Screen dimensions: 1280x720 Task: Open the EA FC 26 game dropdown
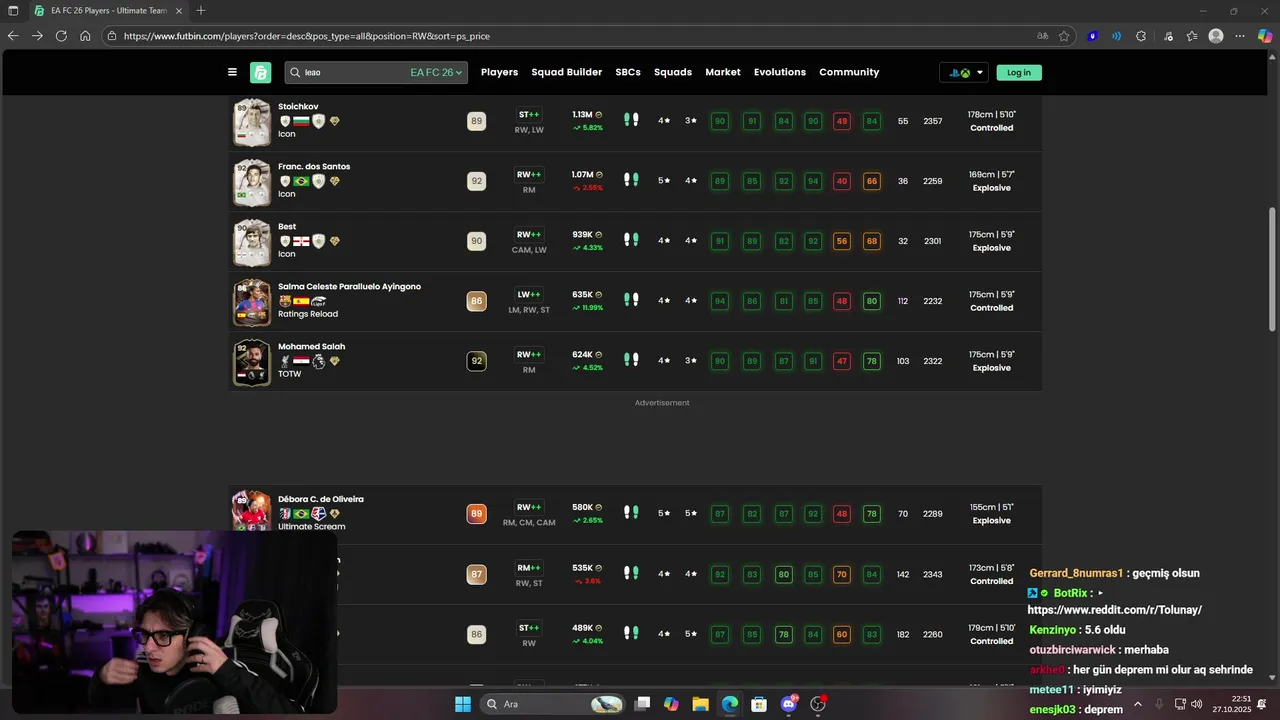coord(436,72)
